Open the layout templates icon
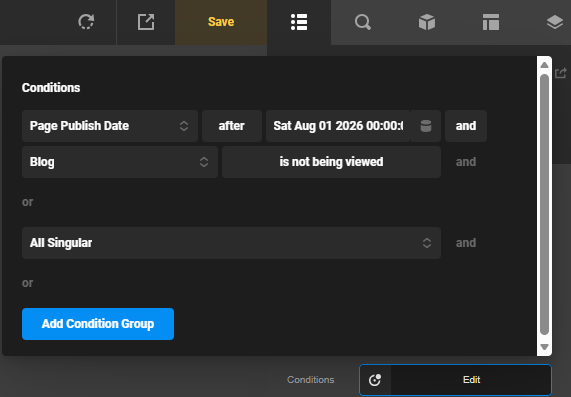The height and width of the screenshot is (397, 571). (491, 22)
